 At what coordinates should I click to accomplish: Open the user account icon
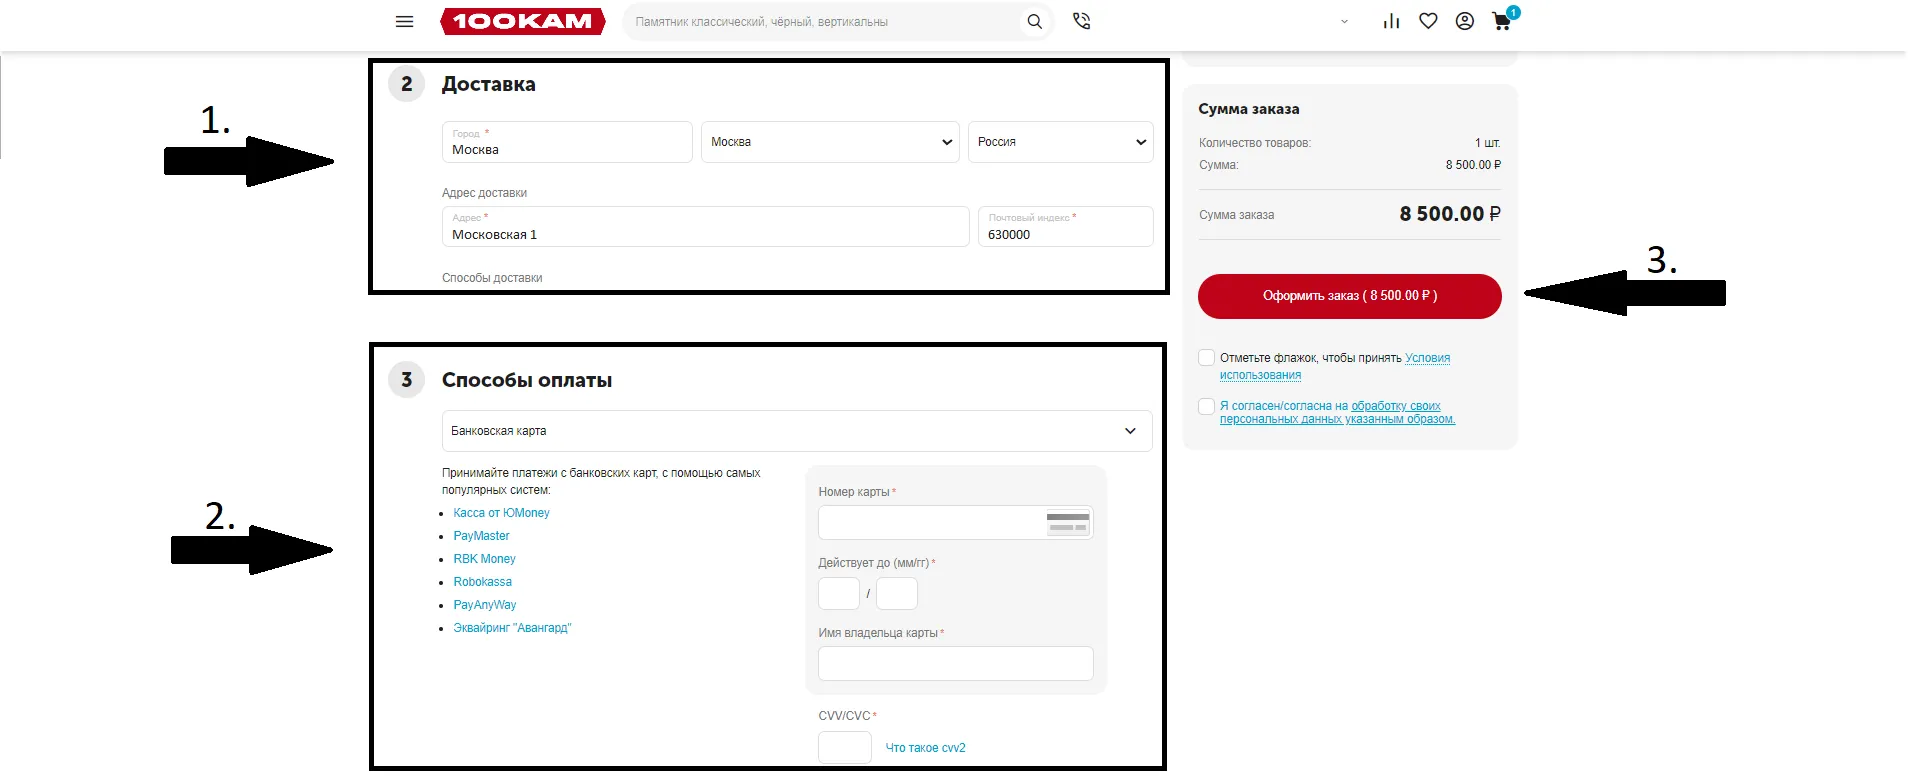1464,21
